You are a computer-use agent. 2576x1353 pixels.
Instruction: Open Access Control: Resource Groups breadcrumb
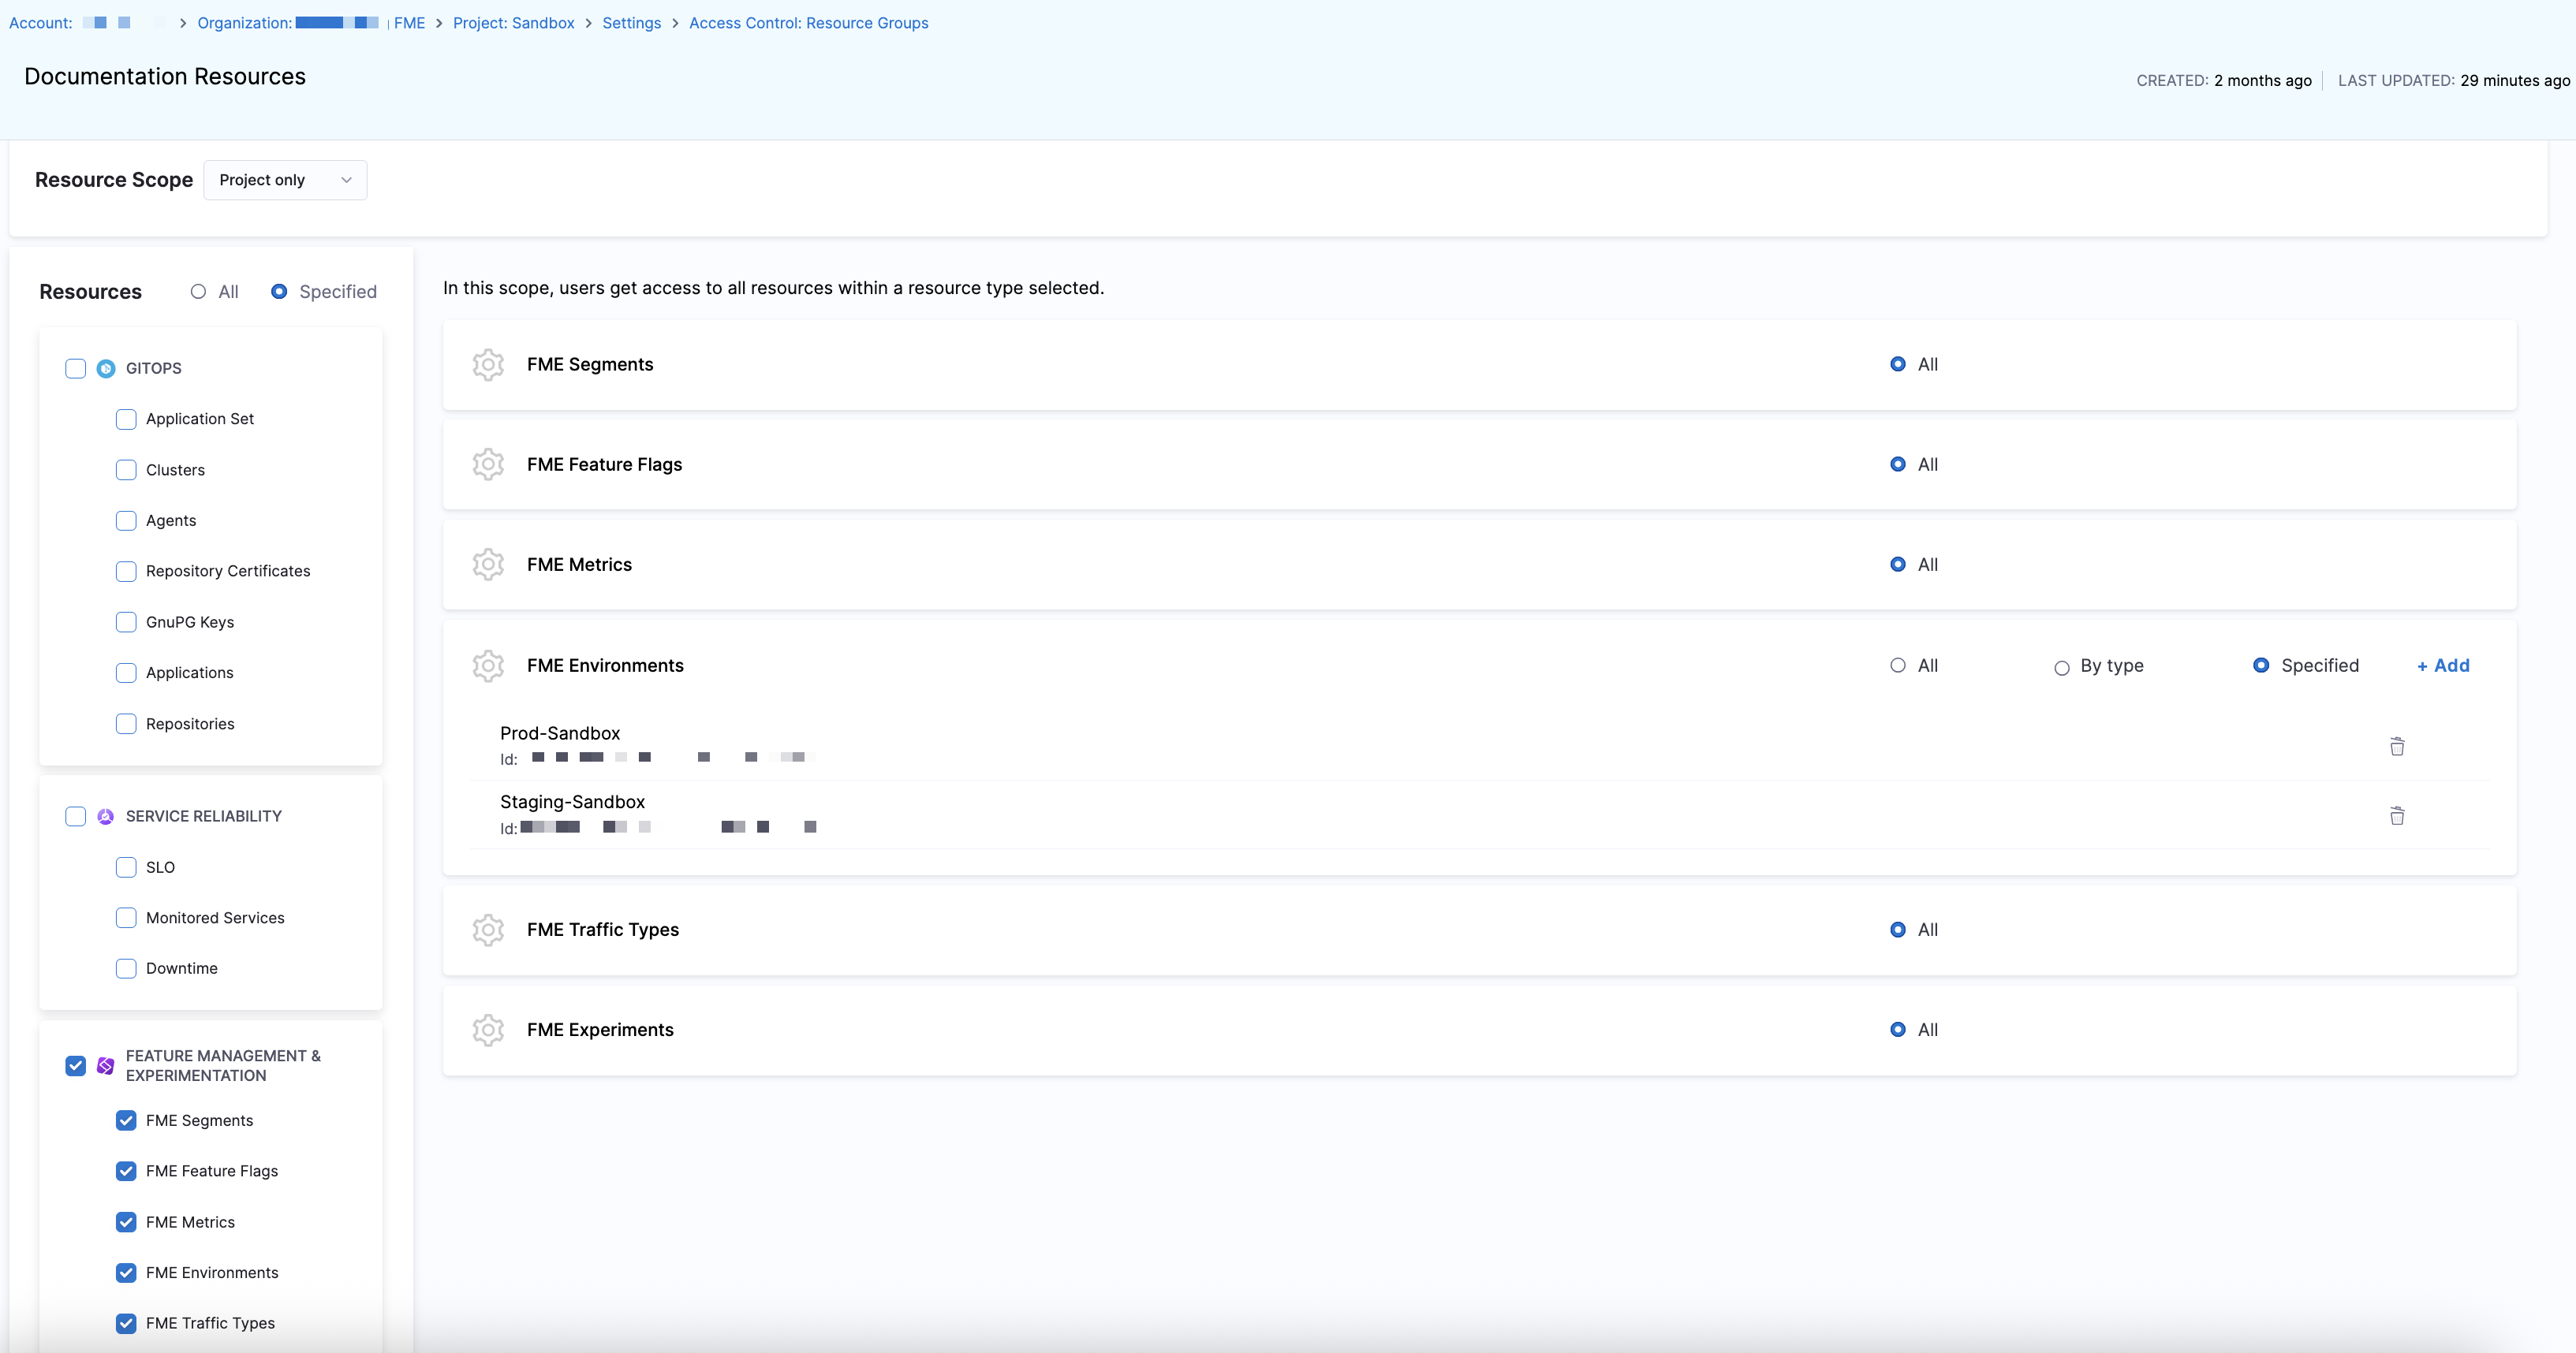808,23
